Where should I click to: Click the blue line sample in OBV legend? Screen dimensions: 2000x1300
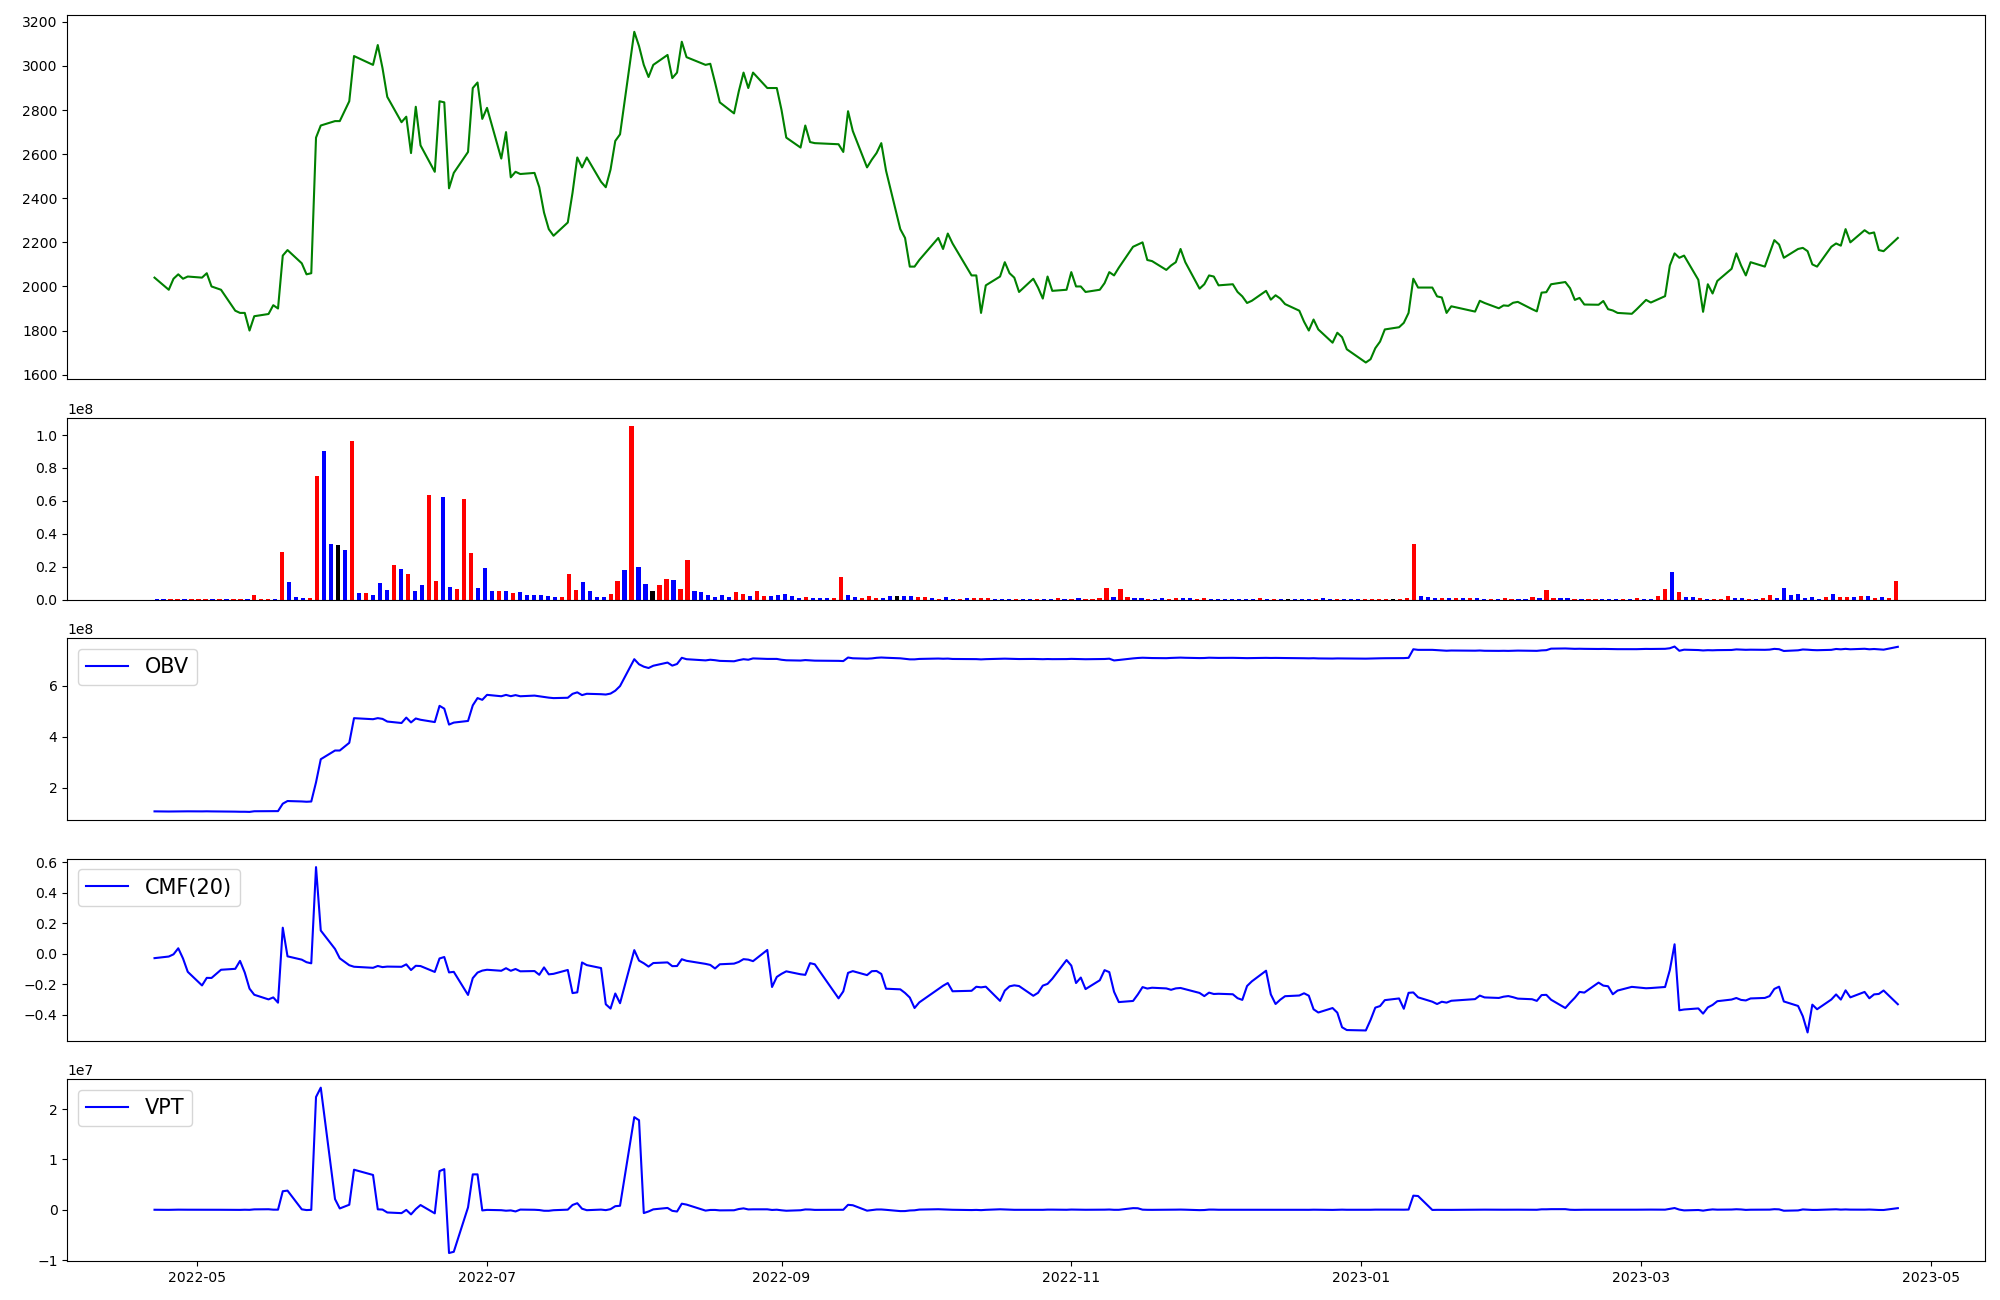pos(108,666)
